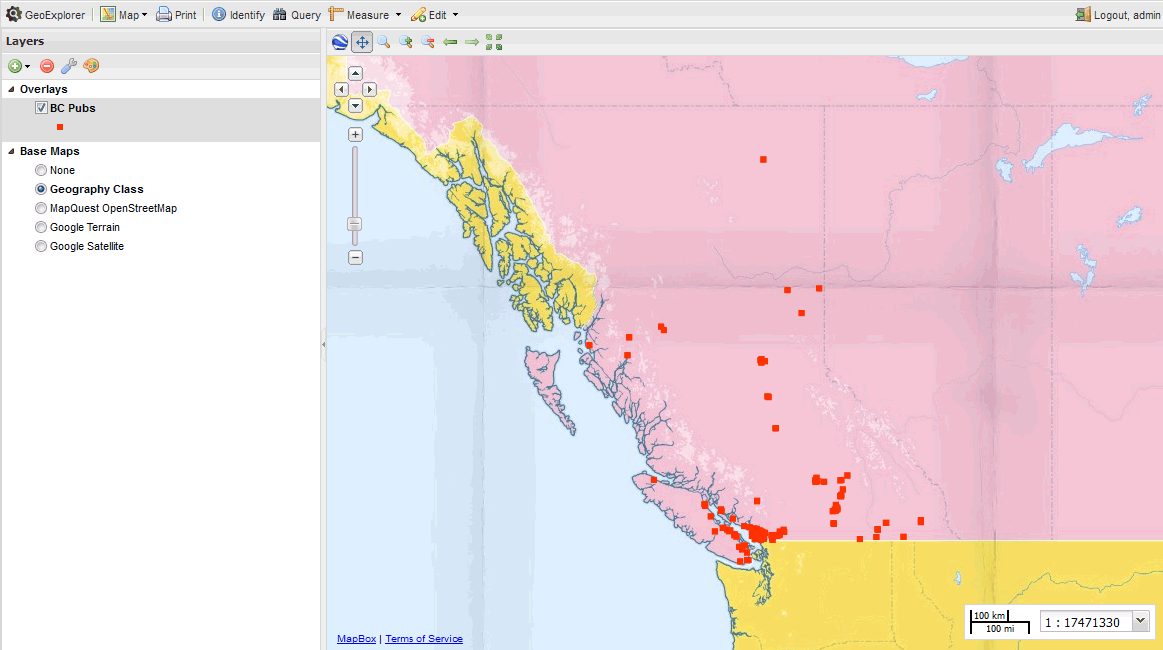Select the Pan map tool

click(362, 42)
